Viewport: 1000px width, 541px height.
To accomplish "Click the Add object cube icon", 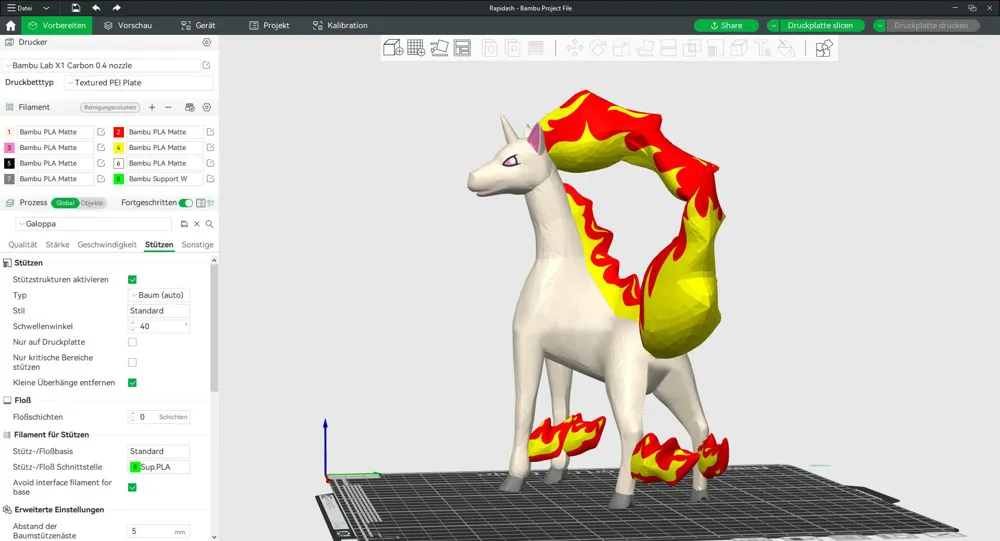I will pos(393,48).
